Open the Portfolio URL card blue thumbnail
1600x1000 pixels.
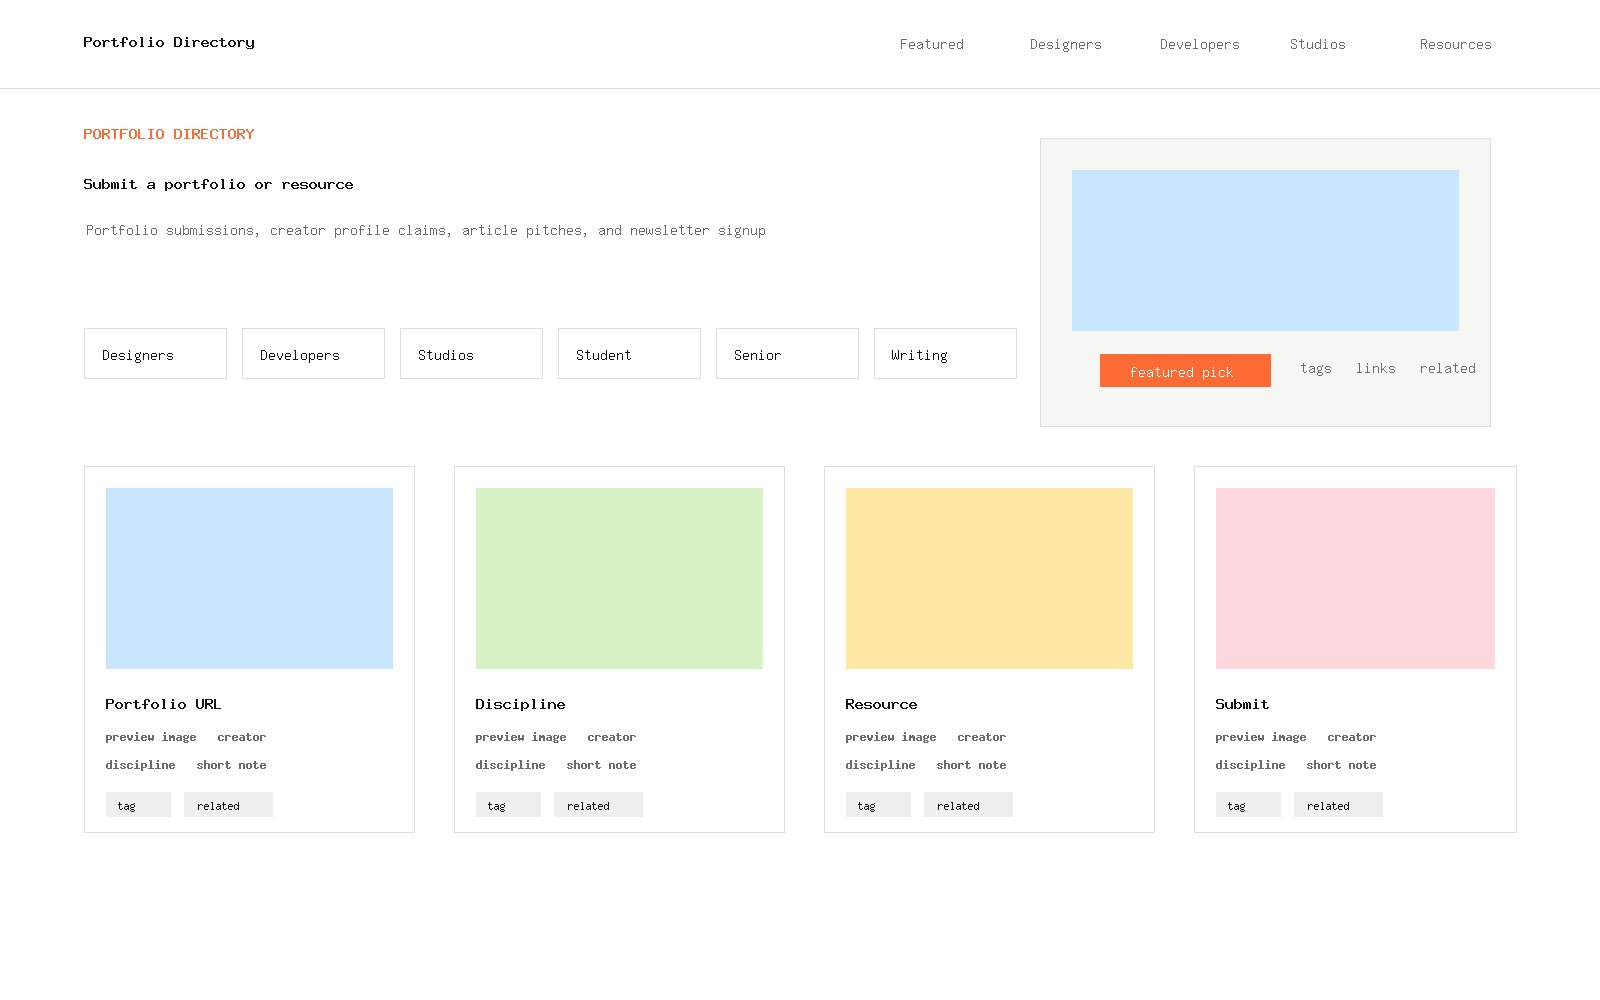click(249, 578)
